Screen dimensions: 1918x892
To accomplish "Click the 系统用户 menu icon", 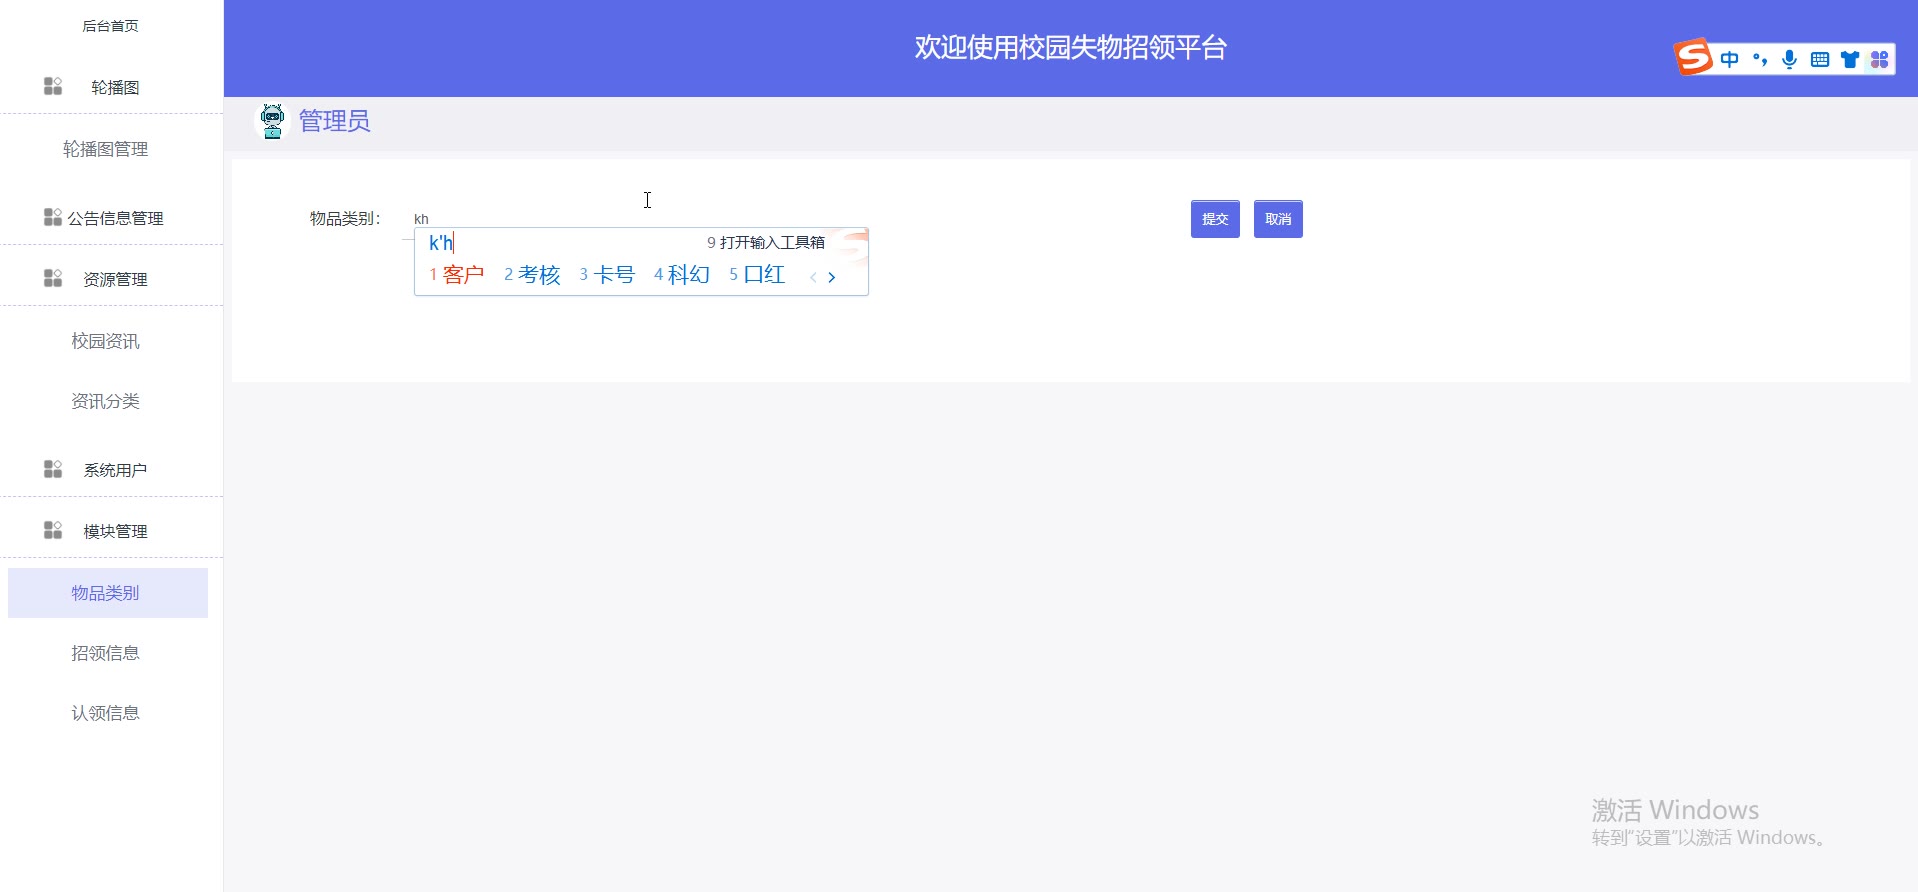I will (53, 469).
